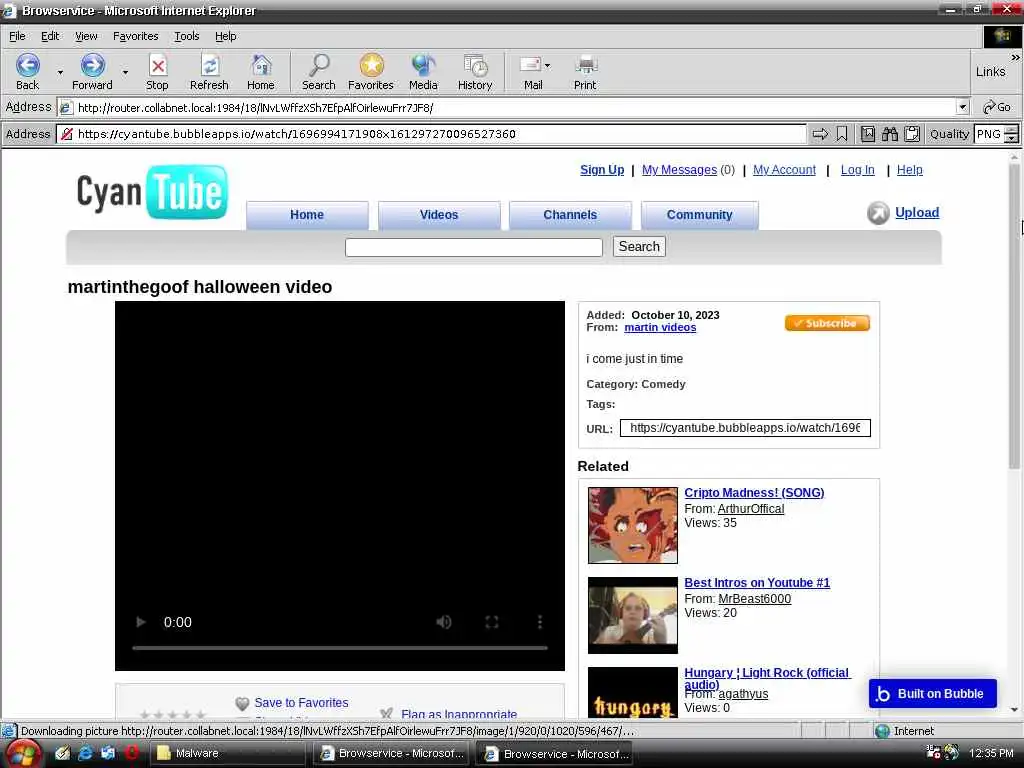Viewport: 1024px width, 768px height.
Task: Click the heart icon Save to Favorites
Action: pos(242,703)
